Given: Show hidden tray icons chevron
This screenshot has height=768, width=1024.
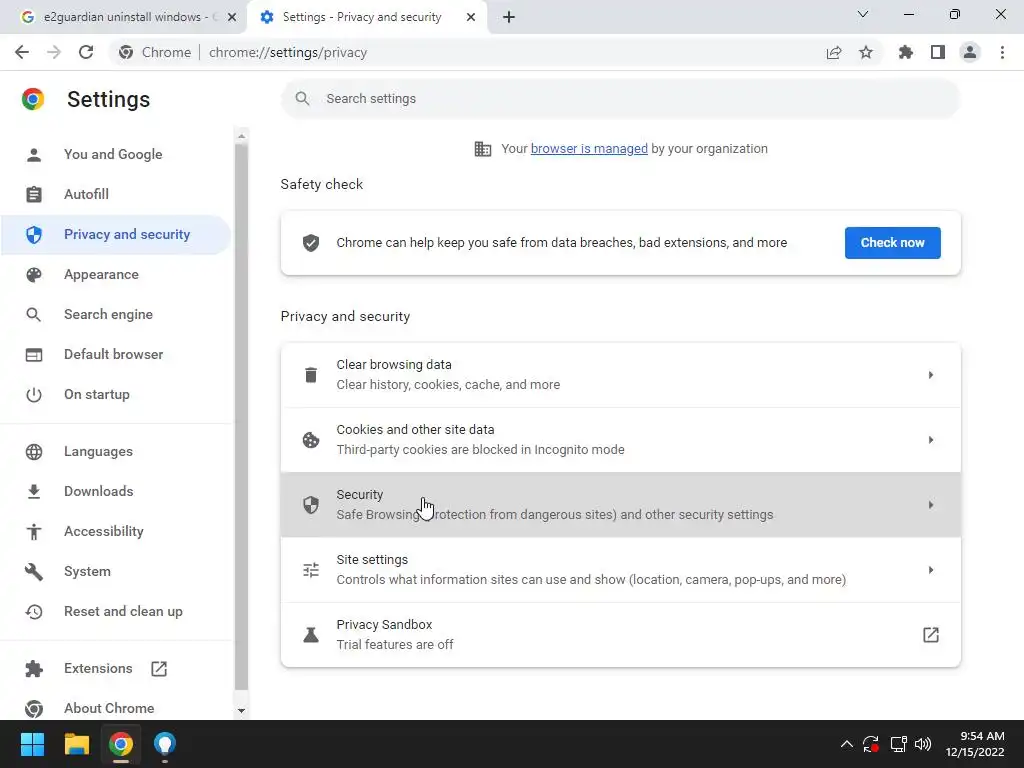Looking at the screenshot, I should [x=846, y=744].
